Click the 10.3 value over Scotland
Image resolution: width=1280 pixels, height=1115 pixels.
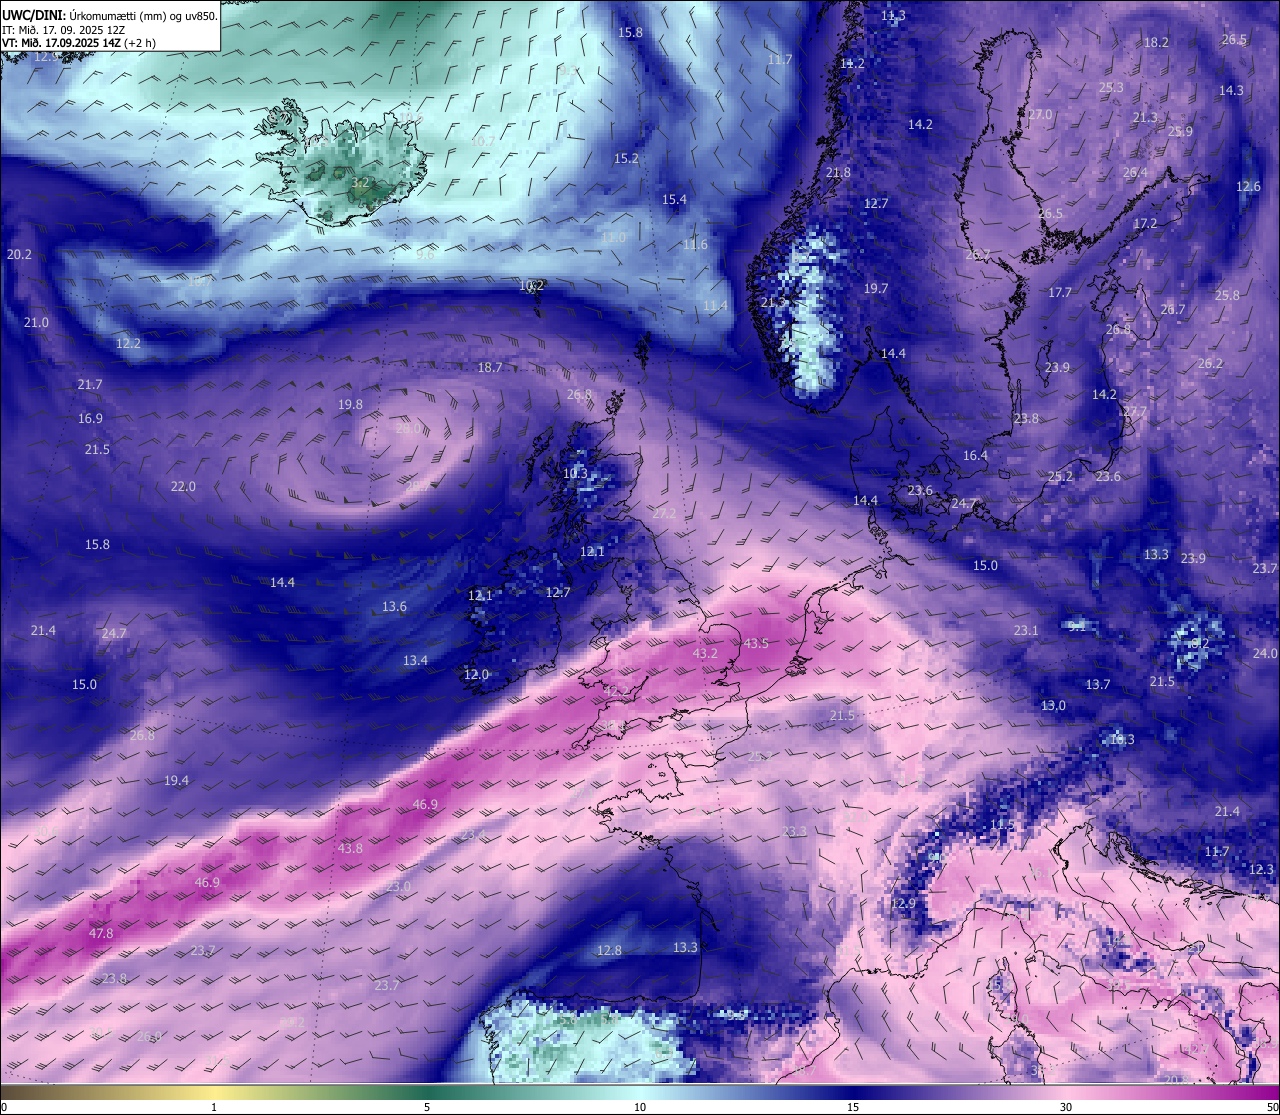575,473
